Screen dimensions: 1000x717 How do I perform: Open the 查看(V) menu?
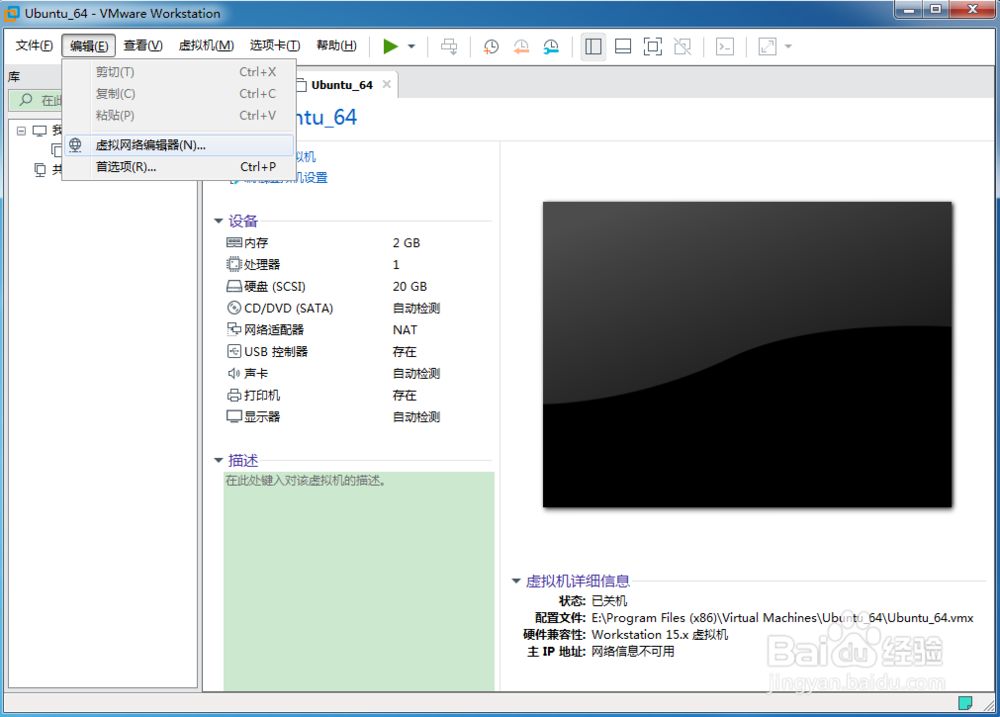143,45
